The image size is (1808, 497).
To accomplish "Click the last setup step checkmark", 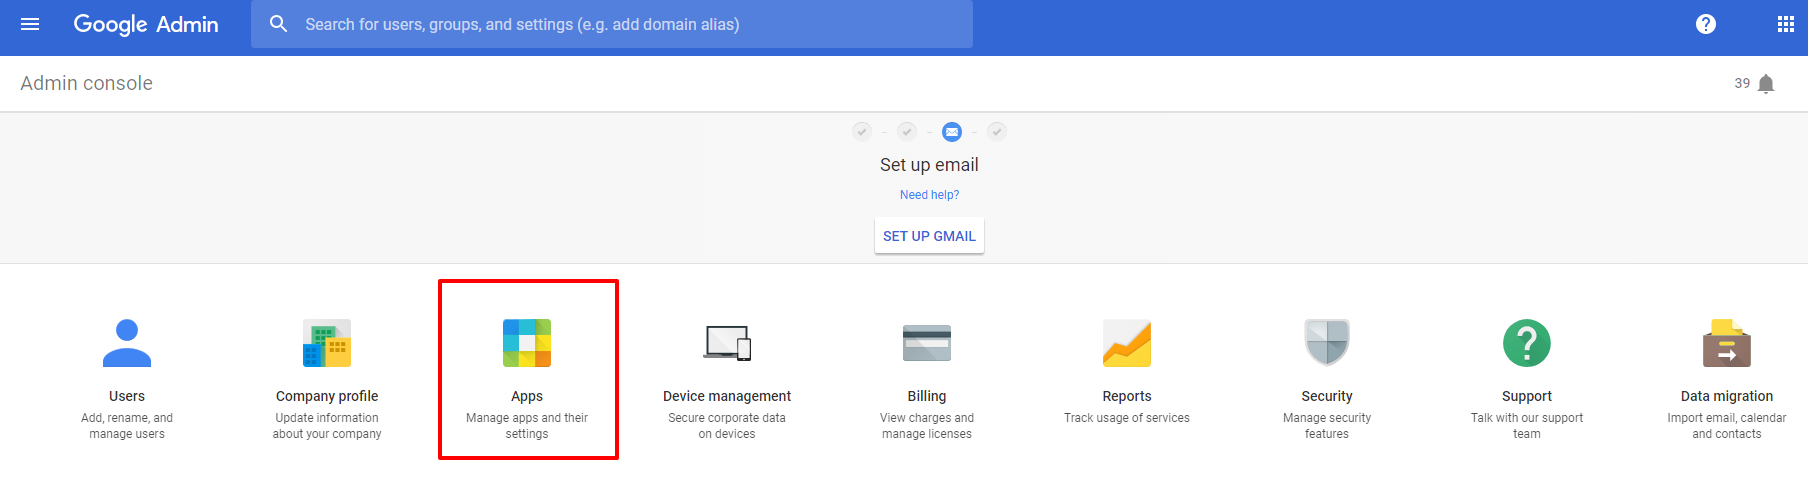I will pos(997,131).
